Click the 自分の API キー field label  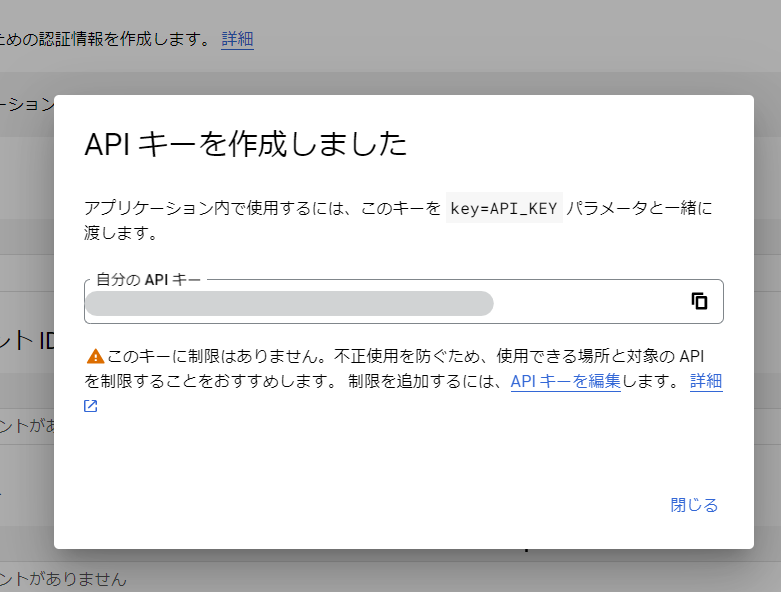click(148, 280)
